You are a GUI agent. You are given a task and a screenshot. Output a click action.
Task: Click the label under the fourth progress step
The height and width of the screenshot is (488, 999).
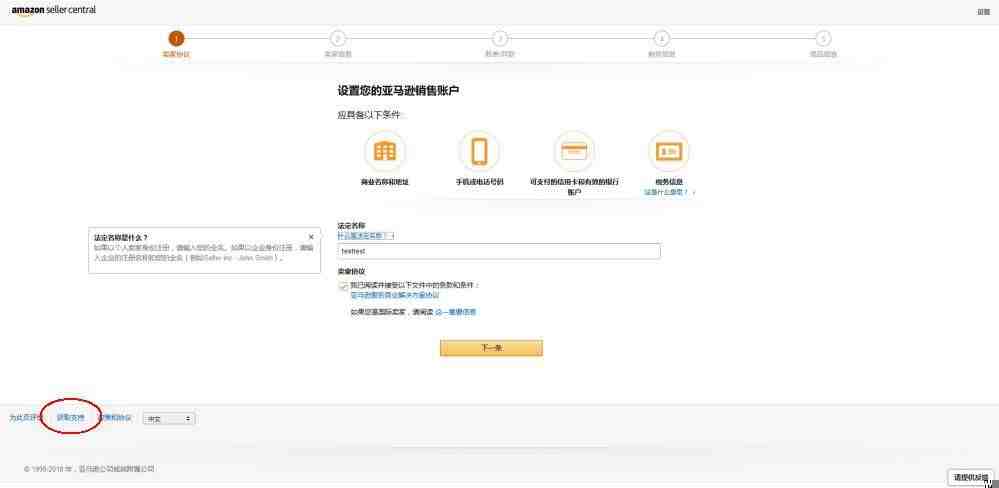click(x=661, y=54)
